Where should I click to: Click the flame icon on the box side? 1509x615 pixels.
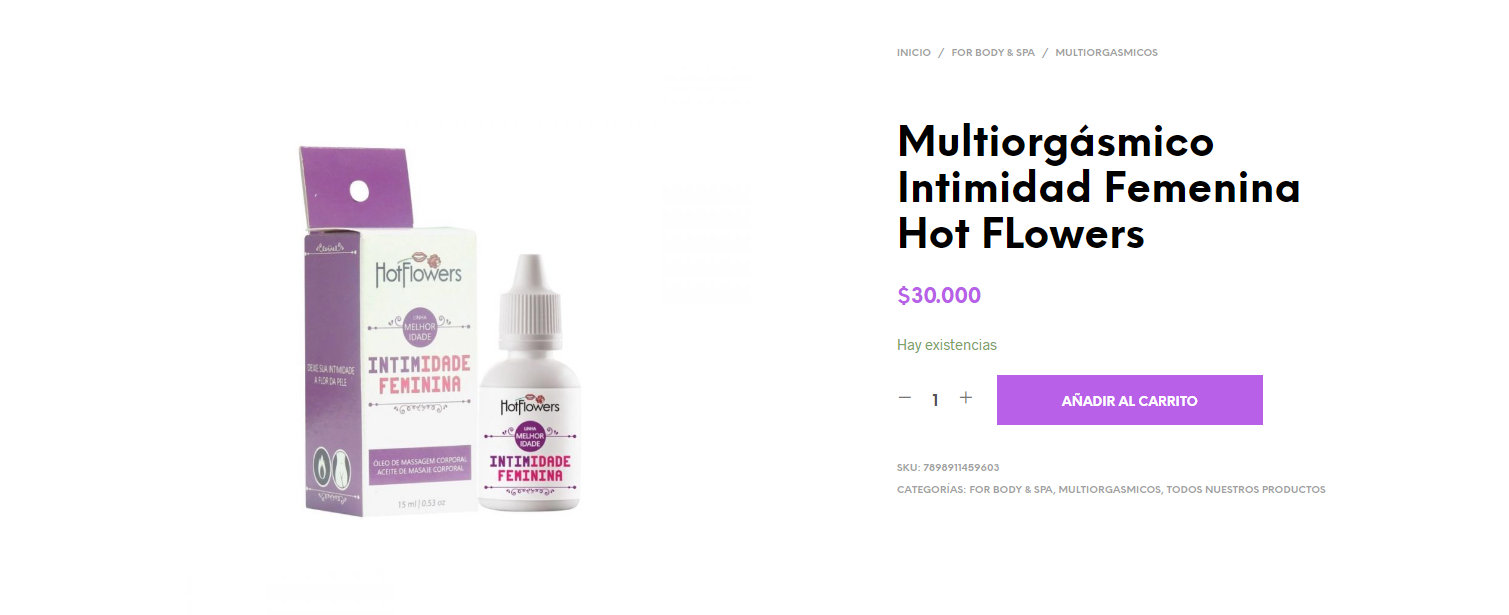324,464
